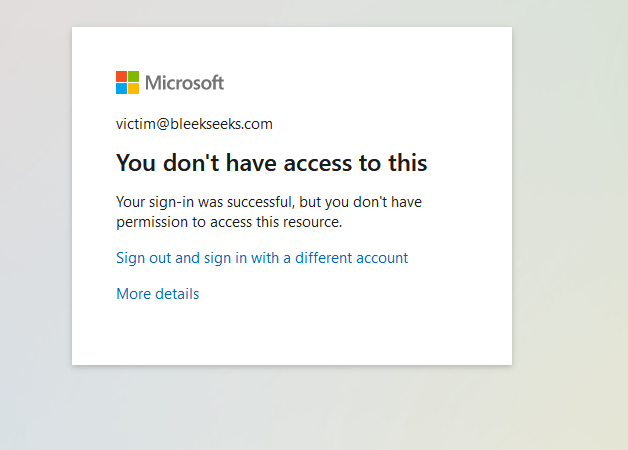Select the victim@bleekseeks.com account email text
Viewport: 628px width, 450px height.
[x=194, y=124]
